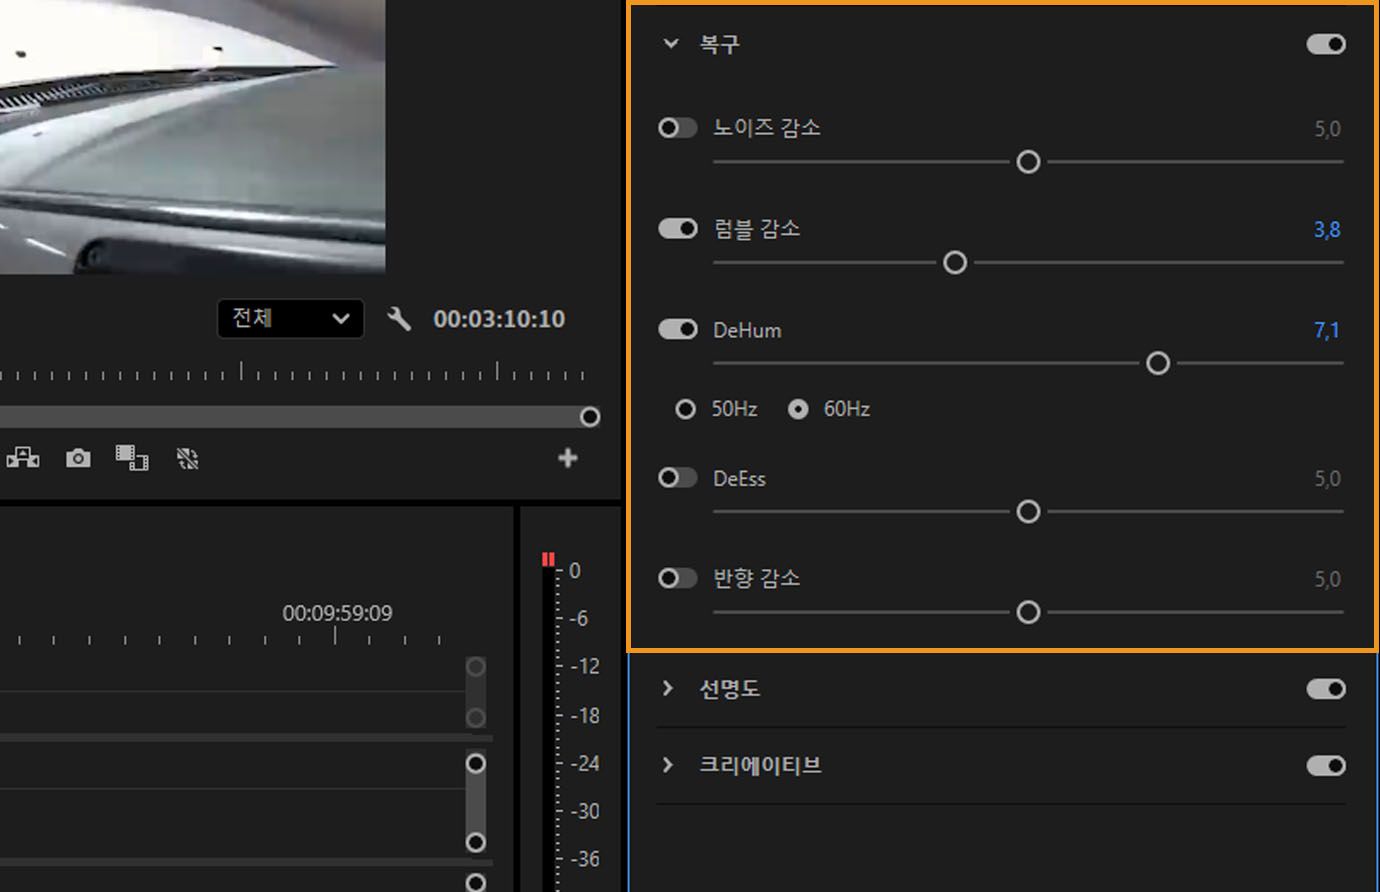Expand the 크리에이티브 section
1380x892 pixels.
668,765
